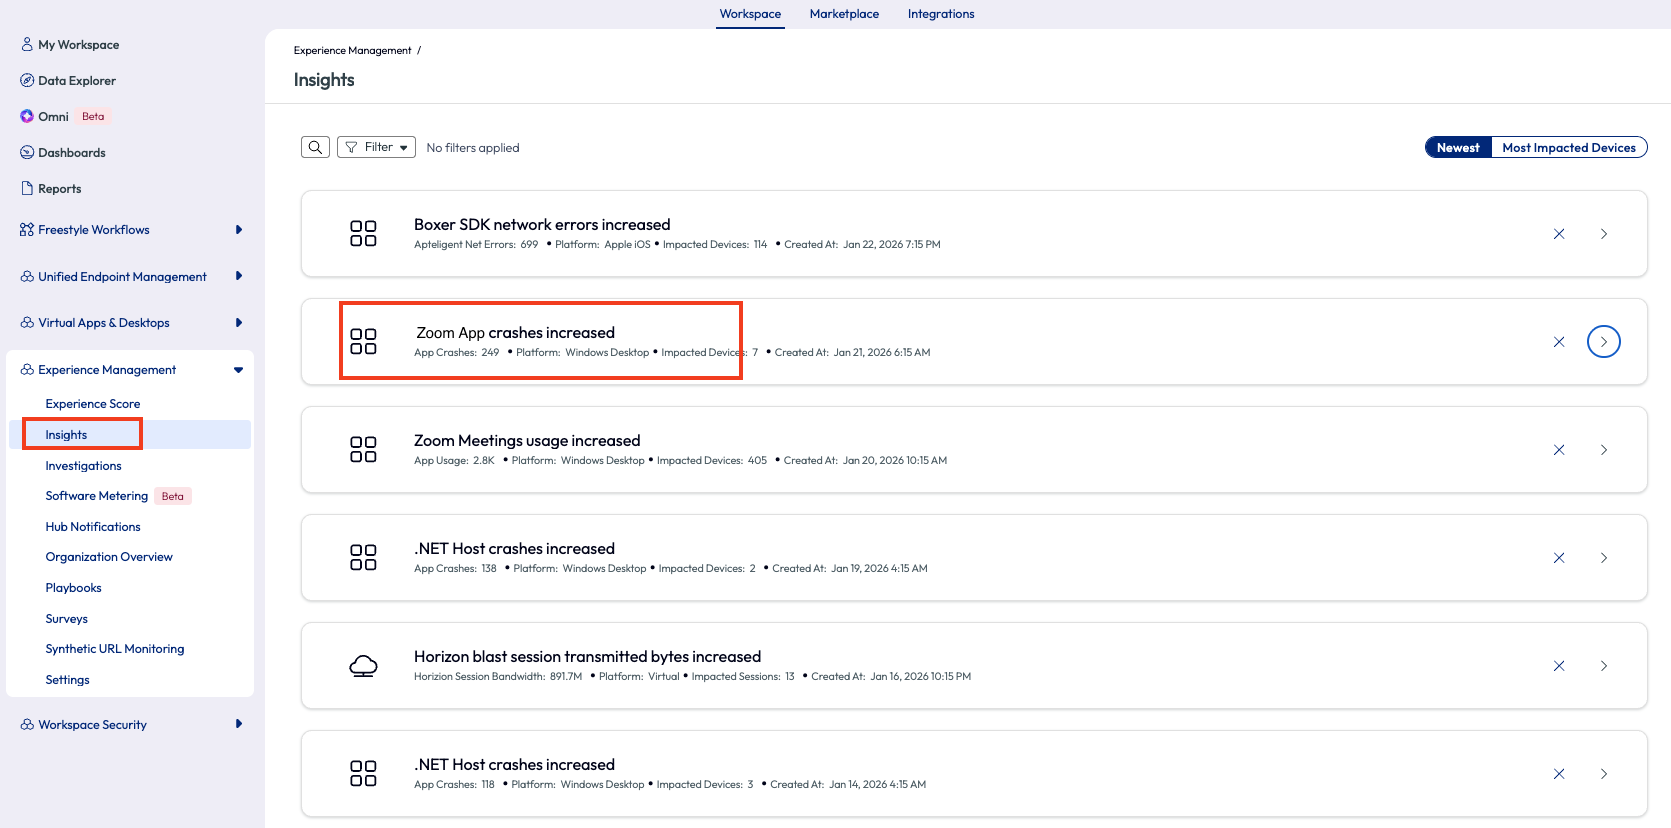Open Software Metering in sidebar
Screen dimensions: 1671x828
tap(97, 495)
